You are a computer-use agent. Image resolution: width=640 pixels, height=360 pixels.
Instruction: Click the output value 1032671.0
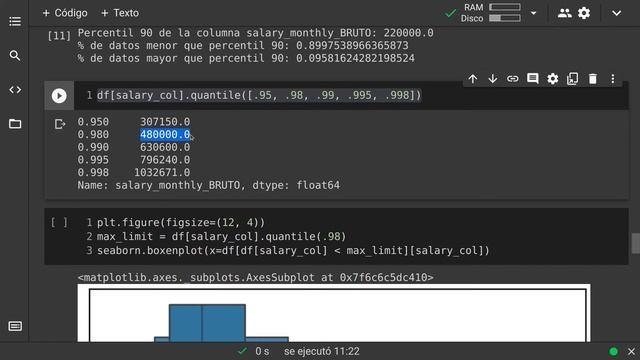coord(162,172)
